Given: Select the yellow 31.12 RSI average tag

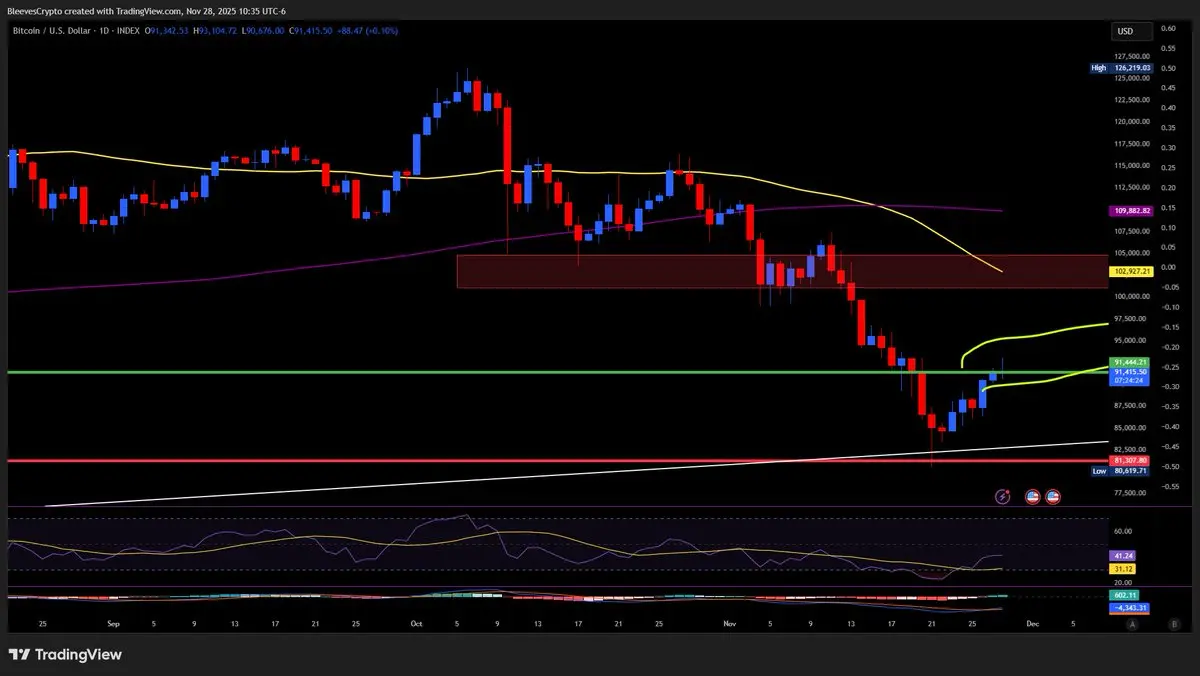Looking at the screenshot, I should [1123, 568].
